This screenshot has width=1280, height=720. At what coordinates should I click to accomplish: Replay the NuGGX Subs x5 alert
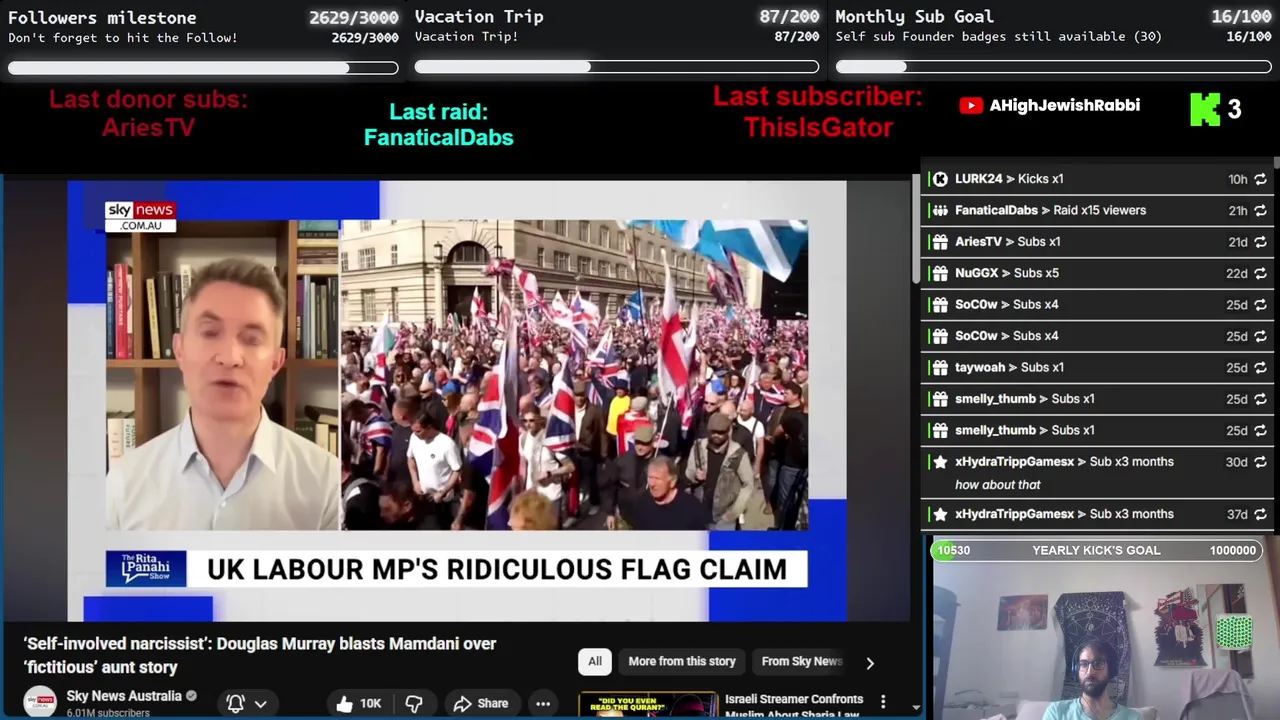click(x=1260, y=273)
